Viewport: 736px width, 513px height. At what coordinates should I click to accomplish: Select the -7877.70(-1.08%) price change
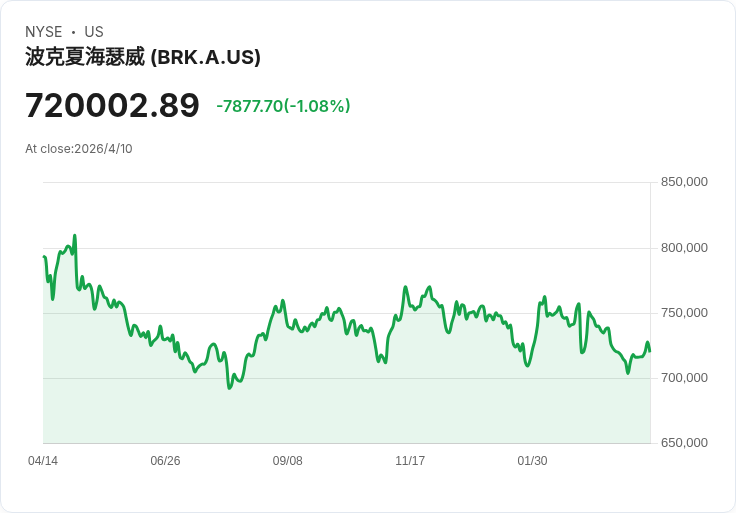coord(283,106)
